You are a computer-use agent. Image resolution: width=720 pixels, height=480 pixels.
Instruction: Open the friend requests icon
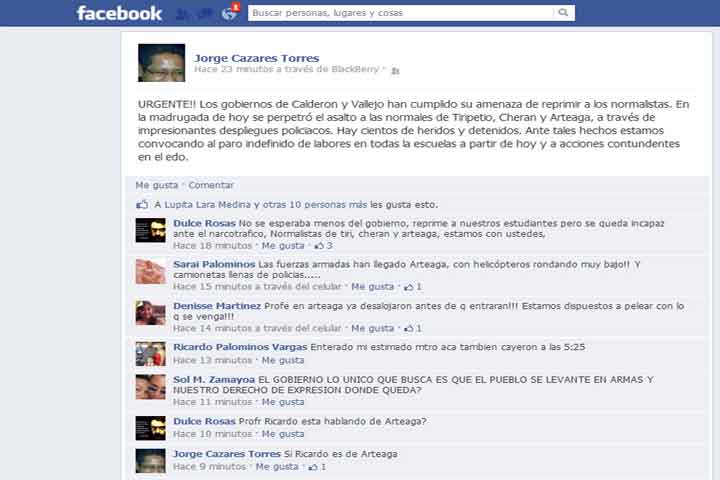[x=182, y=14]
